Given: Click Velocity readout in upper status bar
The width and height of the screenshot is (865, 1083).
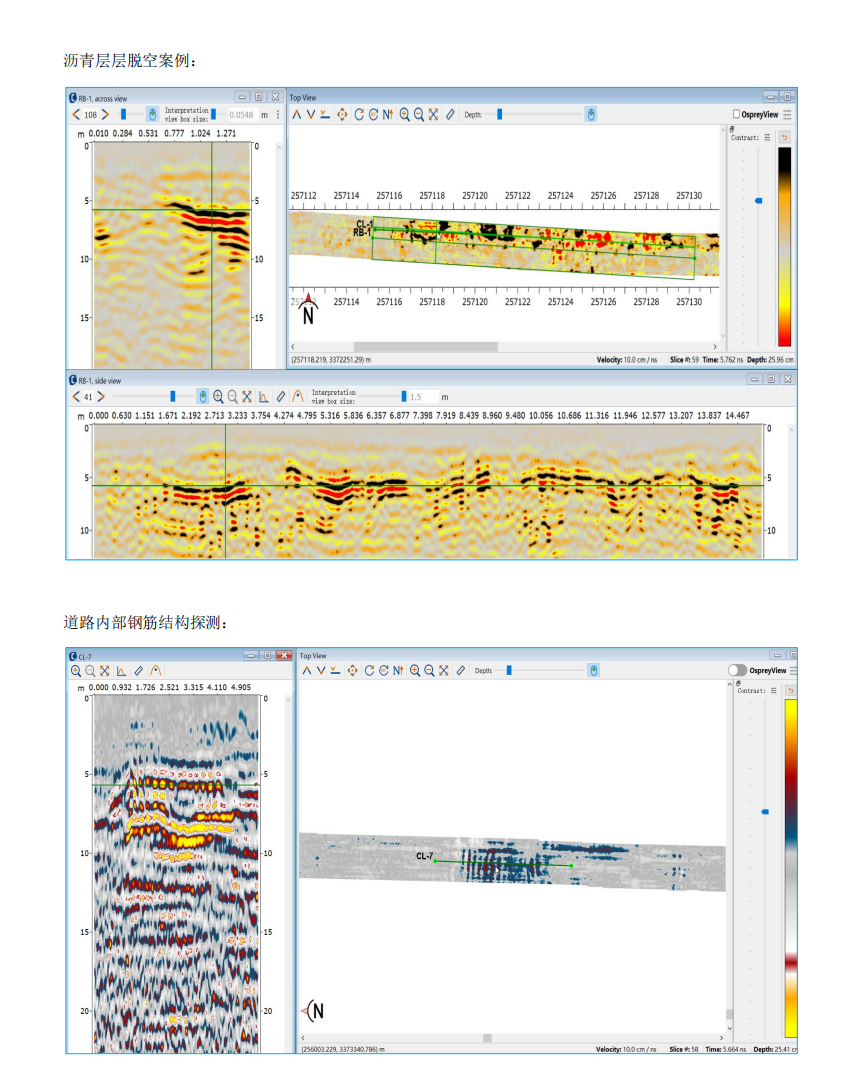Looking at the screenshot, I should 627,360.
